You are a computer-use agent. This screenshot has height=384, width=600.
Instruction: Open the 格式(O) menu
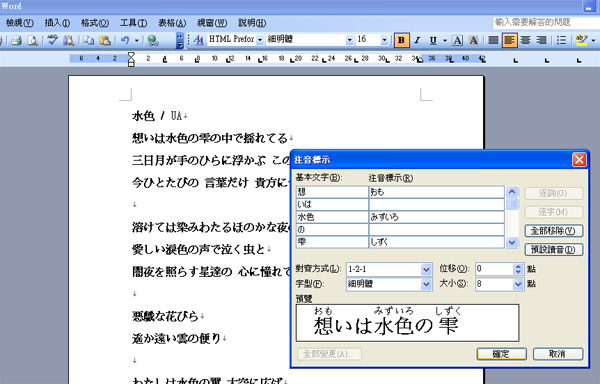(x=95, y=23)
